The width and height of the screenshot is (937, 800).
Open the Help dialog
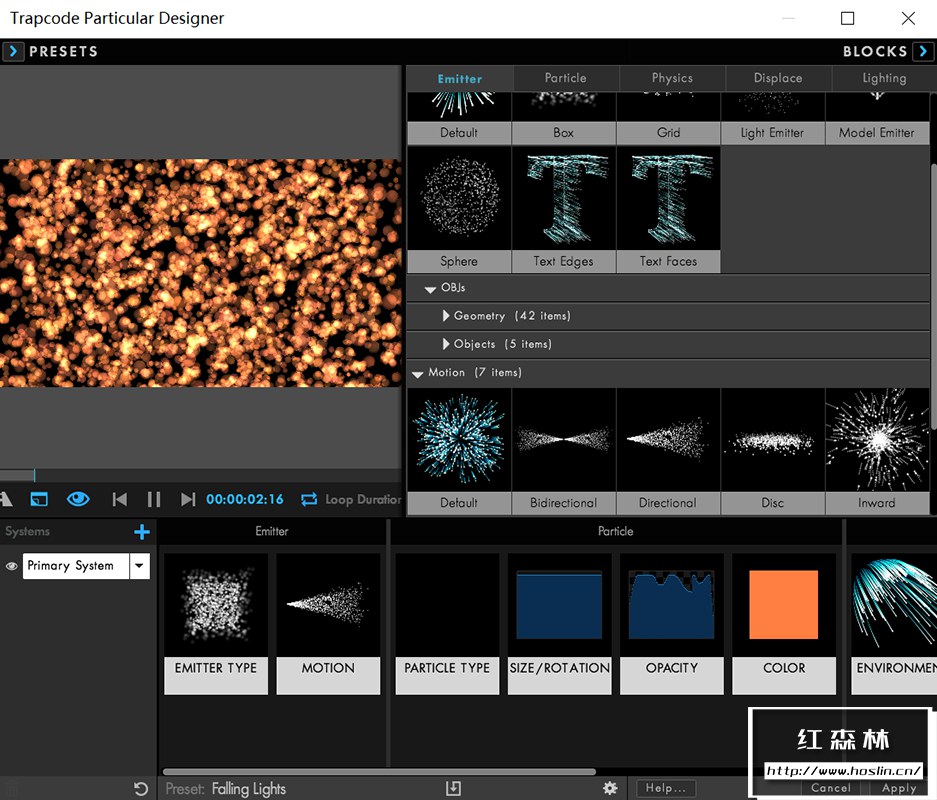point(665,788)
